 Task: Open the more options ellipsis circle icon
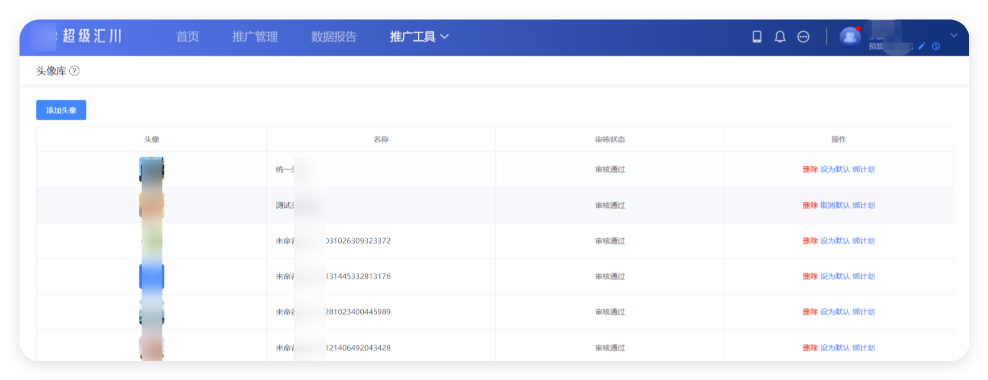(803, 37)
